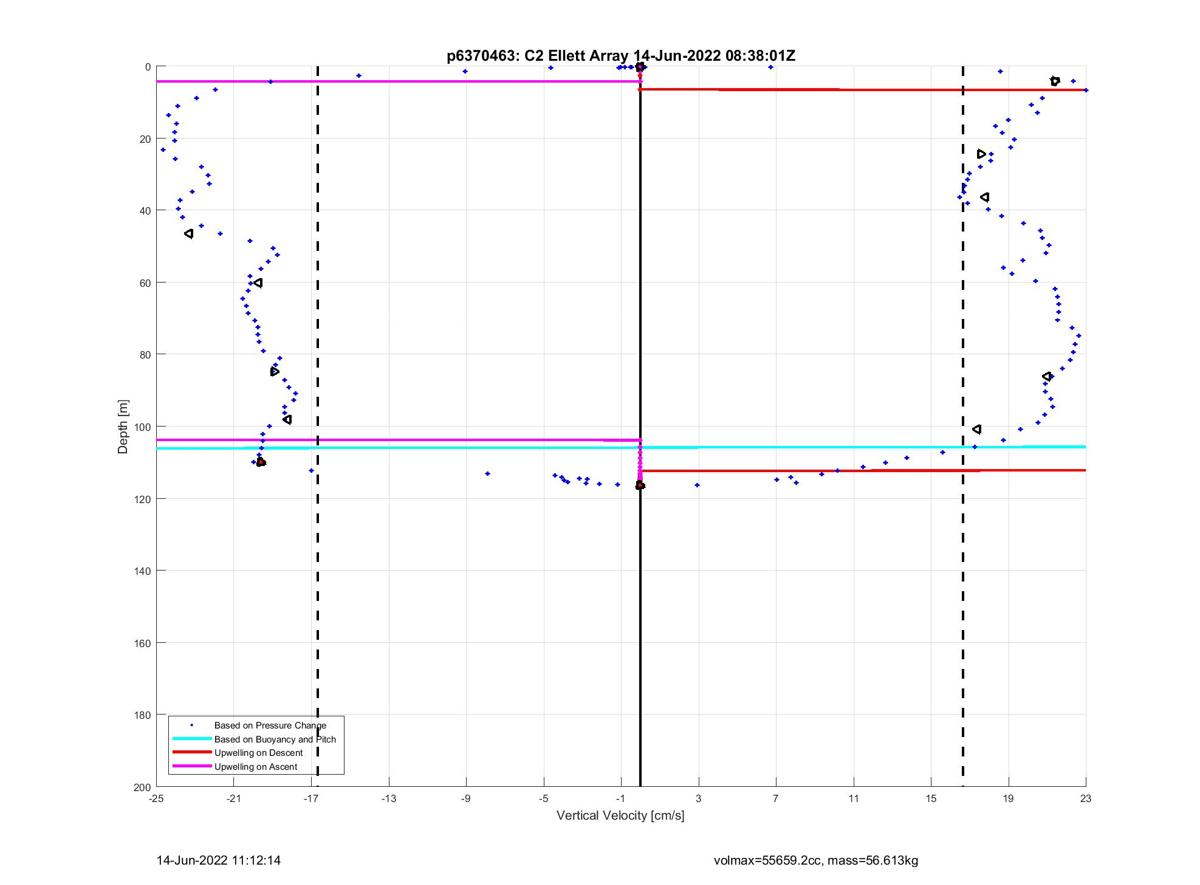The image size is (1200, 885).
Task: Click the x-axis tick label '15'
Action: click(931, 798)
